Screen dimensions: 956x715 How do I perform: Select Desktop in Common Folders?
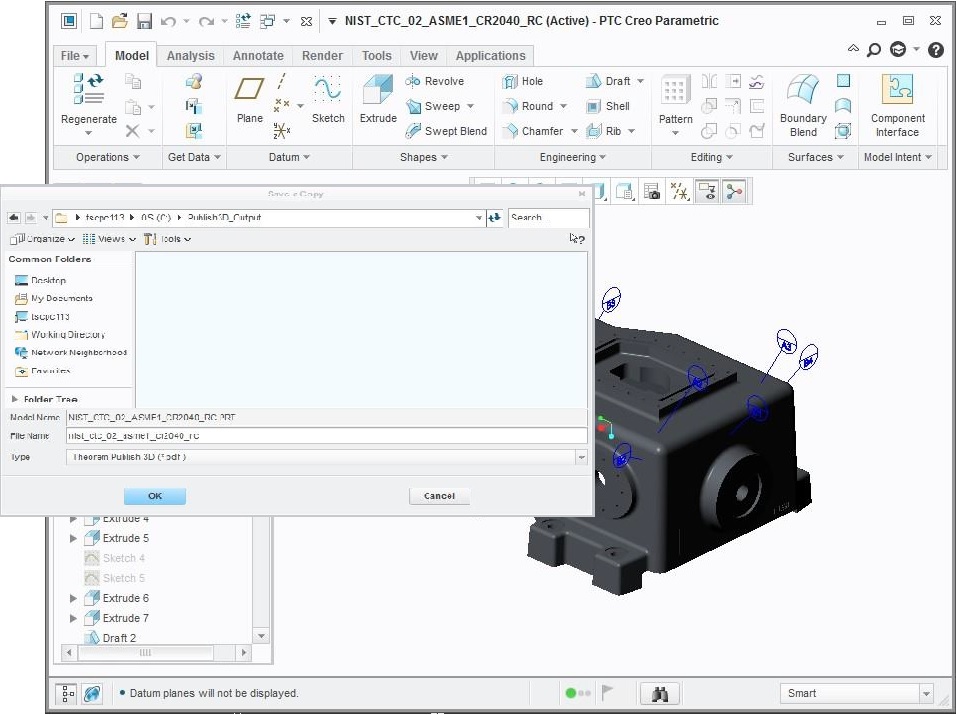point(40,280)
